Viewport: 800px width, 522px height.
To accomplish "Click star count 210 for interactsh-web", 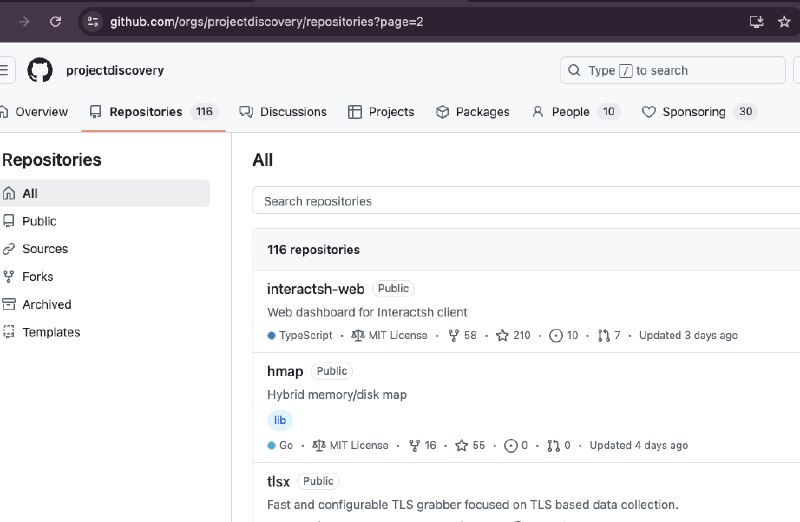I will coord(513,335).
